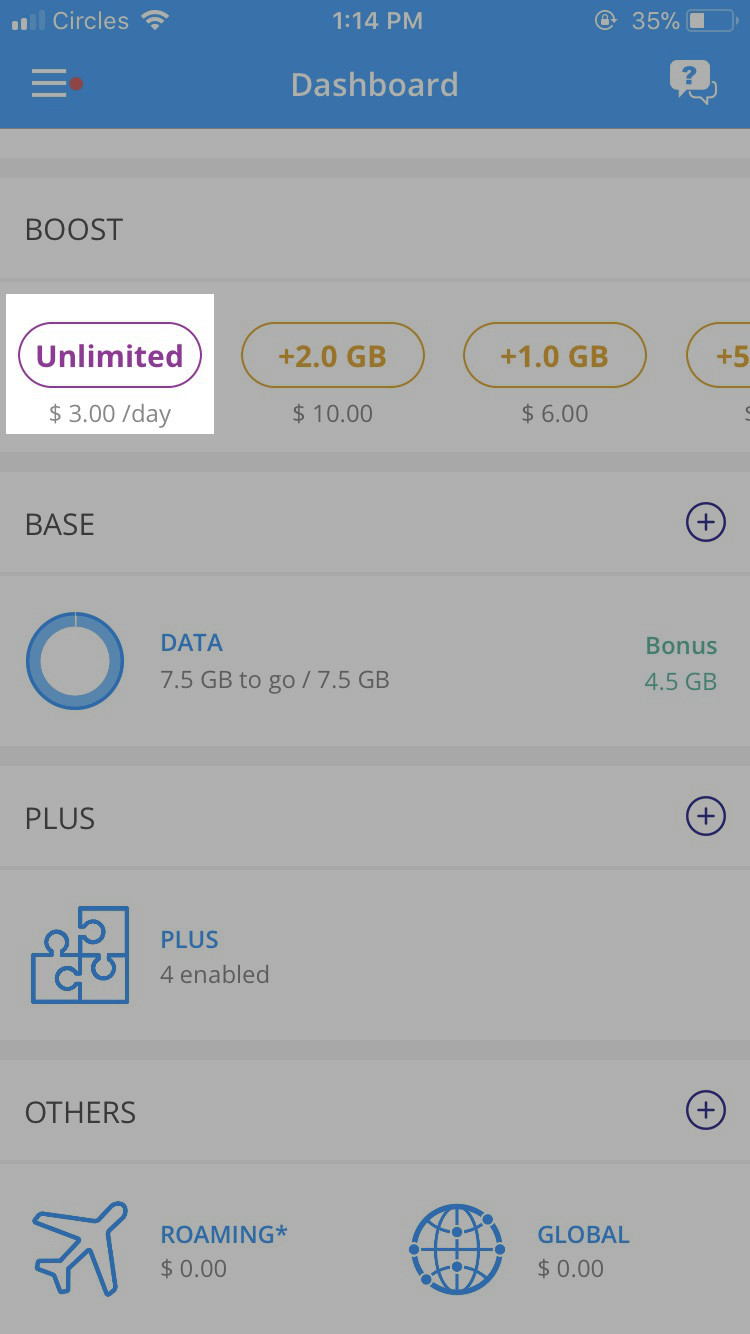
Task: Open the ROAMING* charges entry
Action: tap(223, 1250)
